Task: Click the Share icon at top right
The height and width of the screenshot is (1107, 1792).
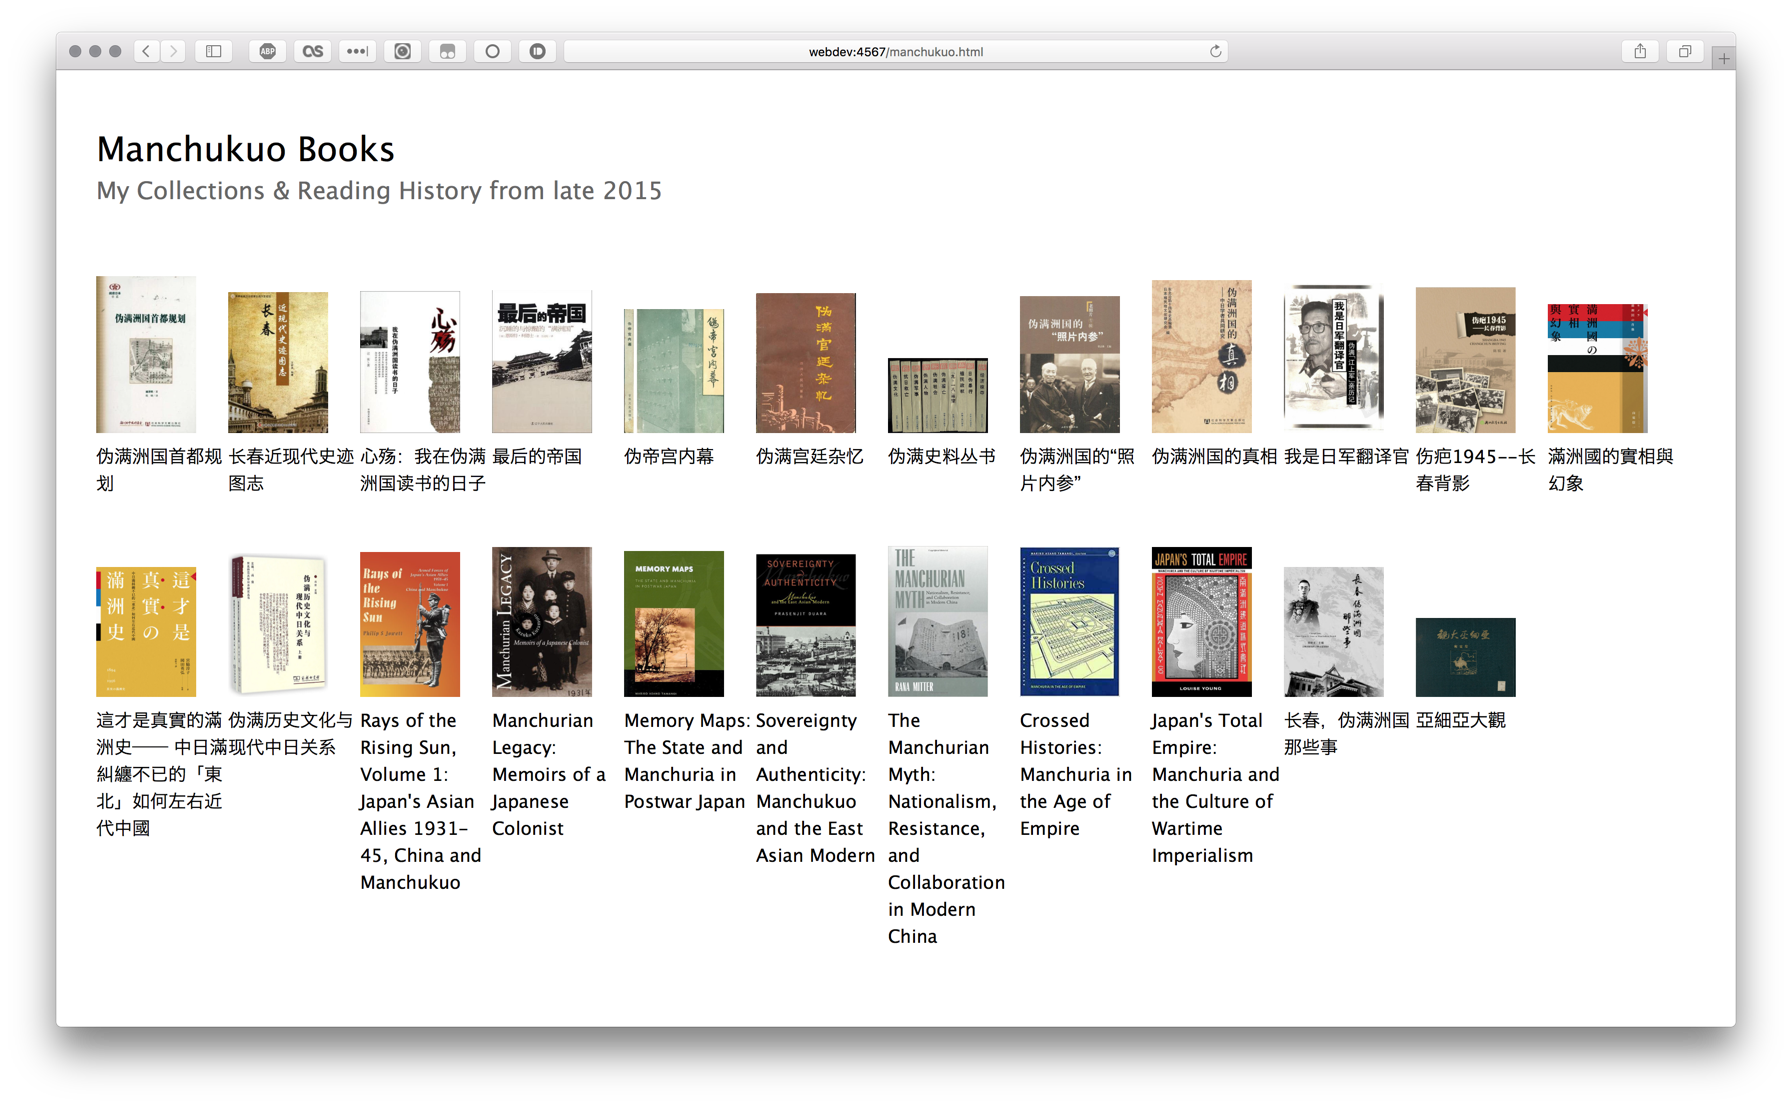Action: (x=1639, y=51)
